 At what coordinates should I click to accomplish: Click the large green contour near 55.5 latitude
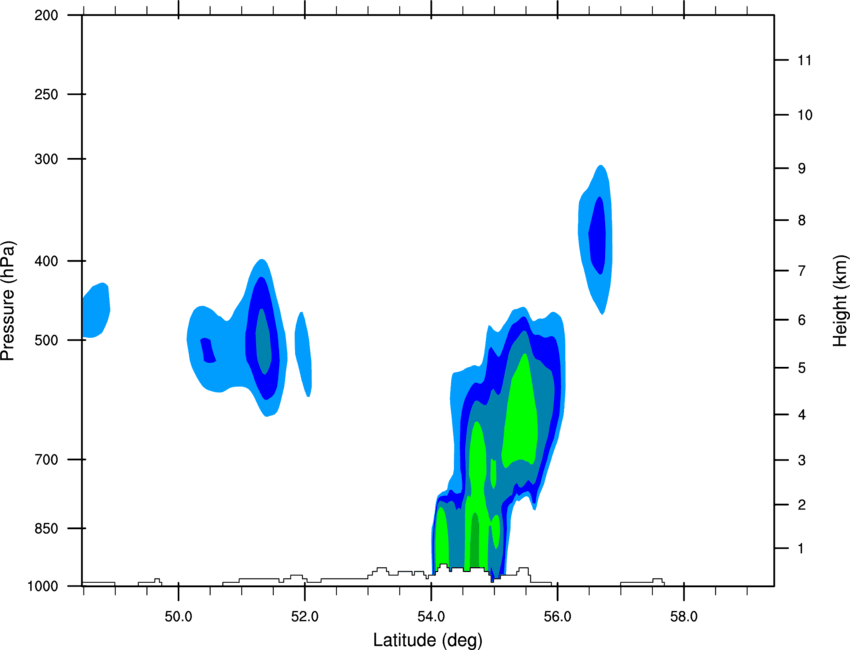[x=520, y=412]
